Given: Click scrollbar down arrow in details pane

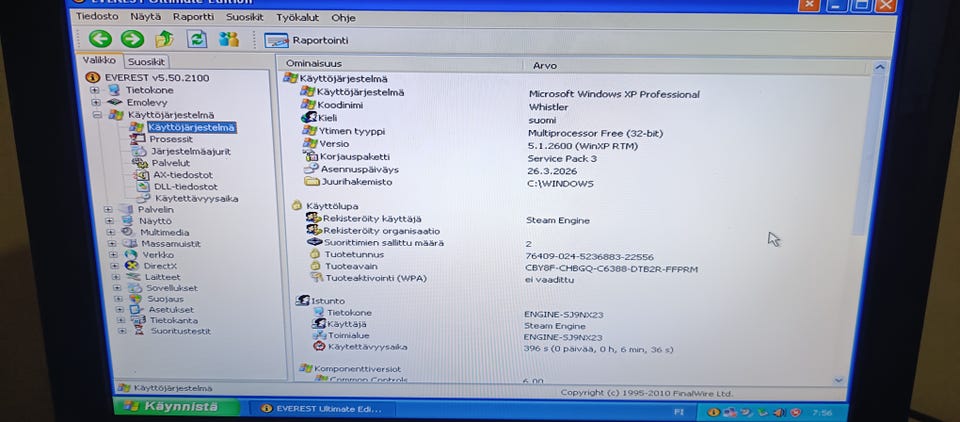Looking at the screenshot, I should [x=839, y=380].
